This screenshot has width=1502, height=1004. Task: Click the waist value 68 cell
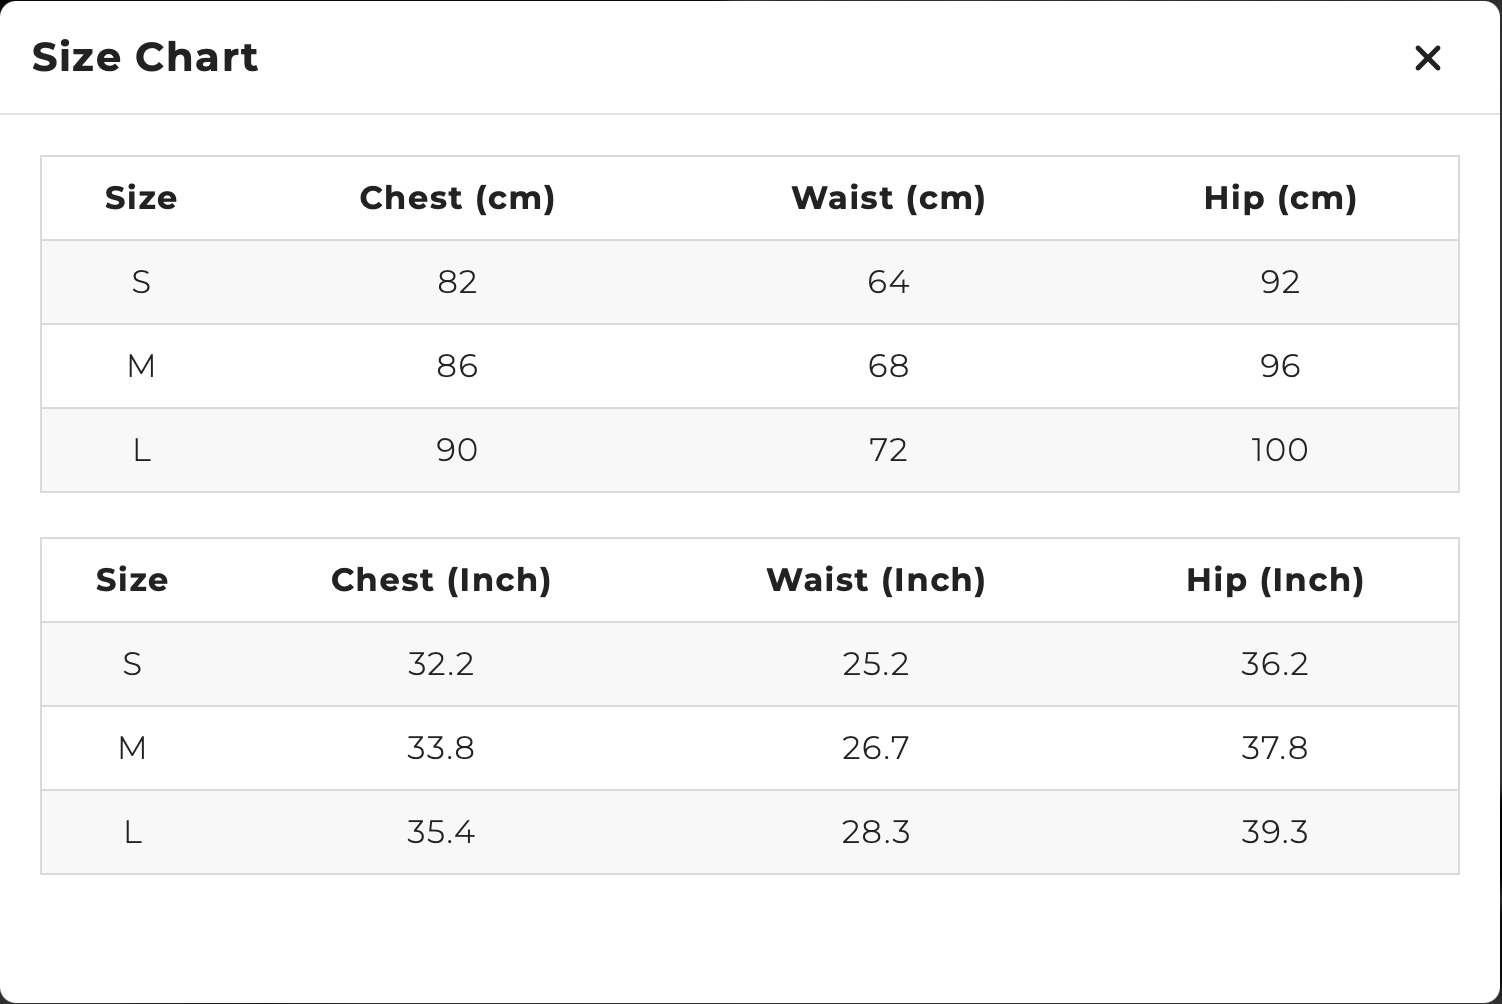(x=888, y=366)
